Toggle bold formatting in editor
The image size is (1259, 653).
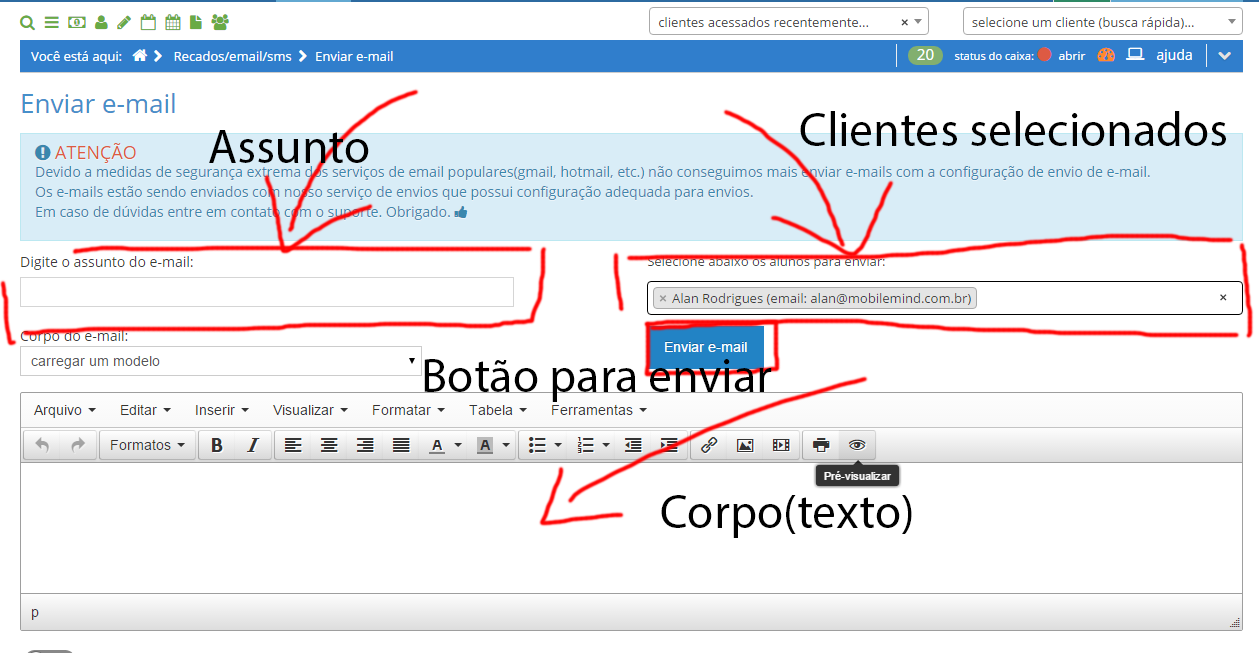click(216, 445)
